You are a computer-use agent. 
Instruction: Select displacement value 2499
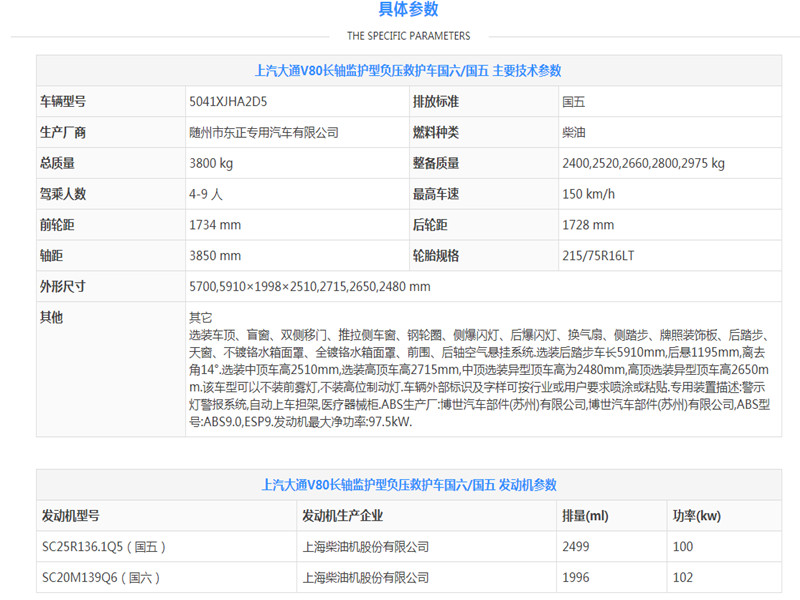576,547
